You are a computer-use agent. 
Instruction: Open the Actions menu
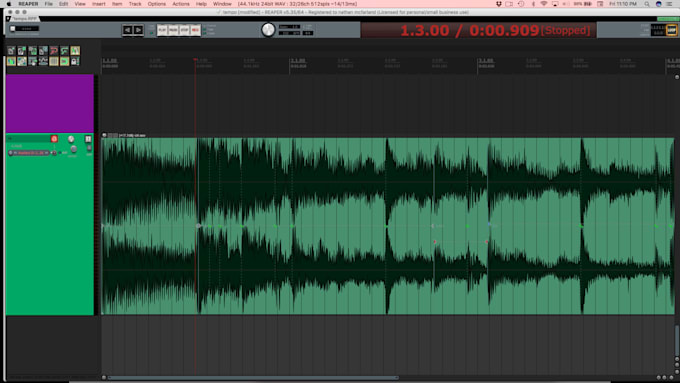pos(181,4)
